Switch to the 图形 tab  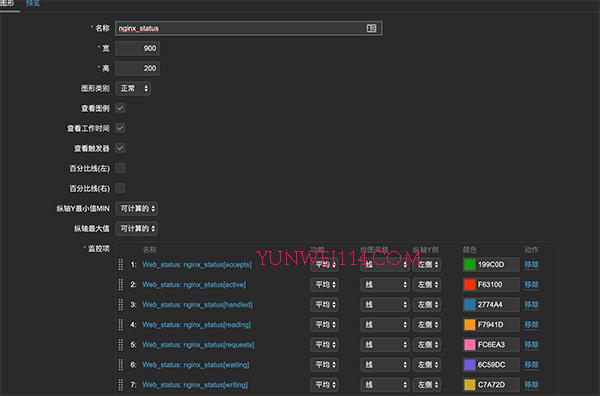coord(8,3)
